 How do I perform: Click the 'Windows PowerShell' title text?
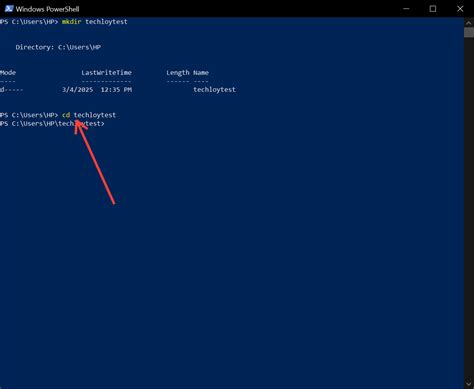(x=47, y=9)
